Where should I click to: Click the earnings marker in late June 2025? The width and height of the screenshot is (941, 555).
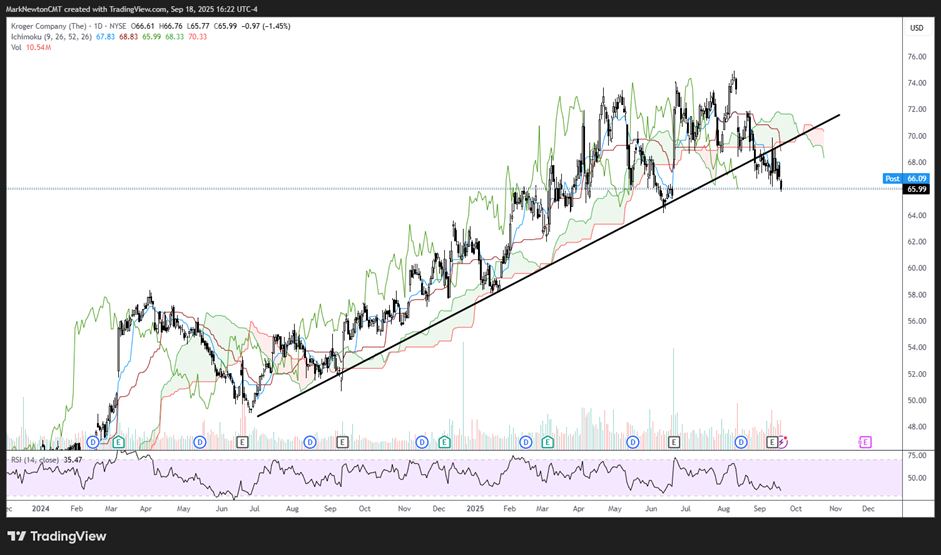click(674, 441)
